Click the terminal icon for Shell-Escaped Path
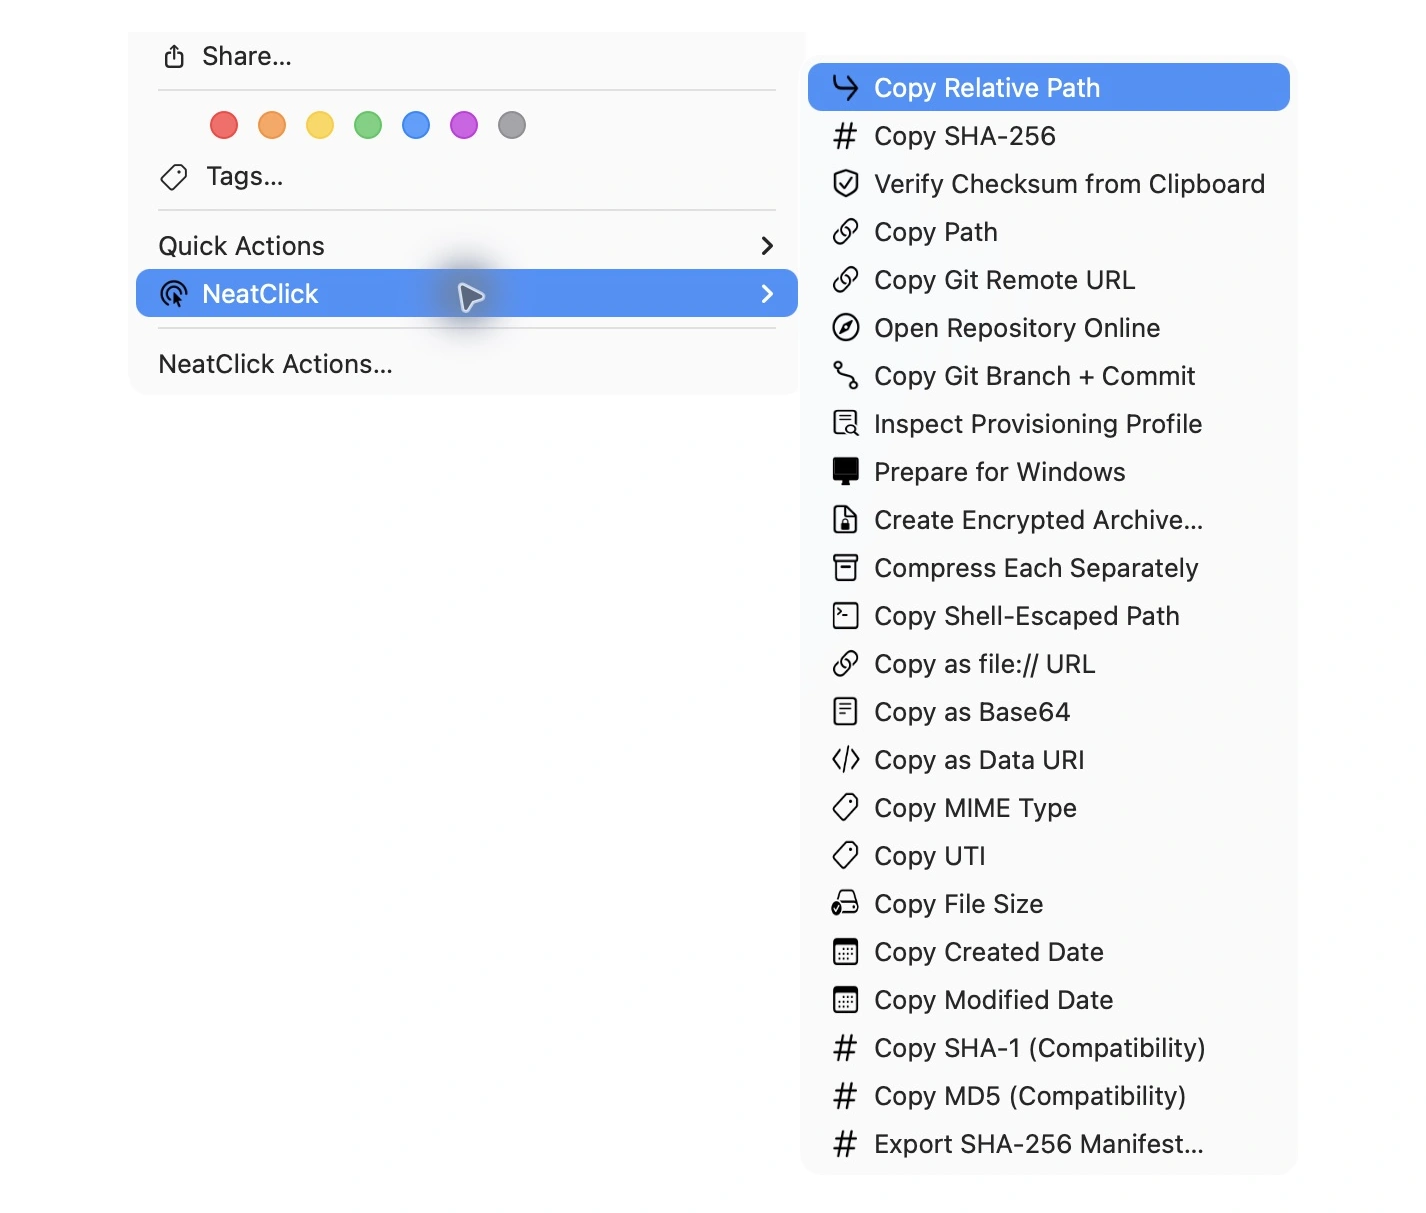1426x1213 pixels. [x=846, y=616]
